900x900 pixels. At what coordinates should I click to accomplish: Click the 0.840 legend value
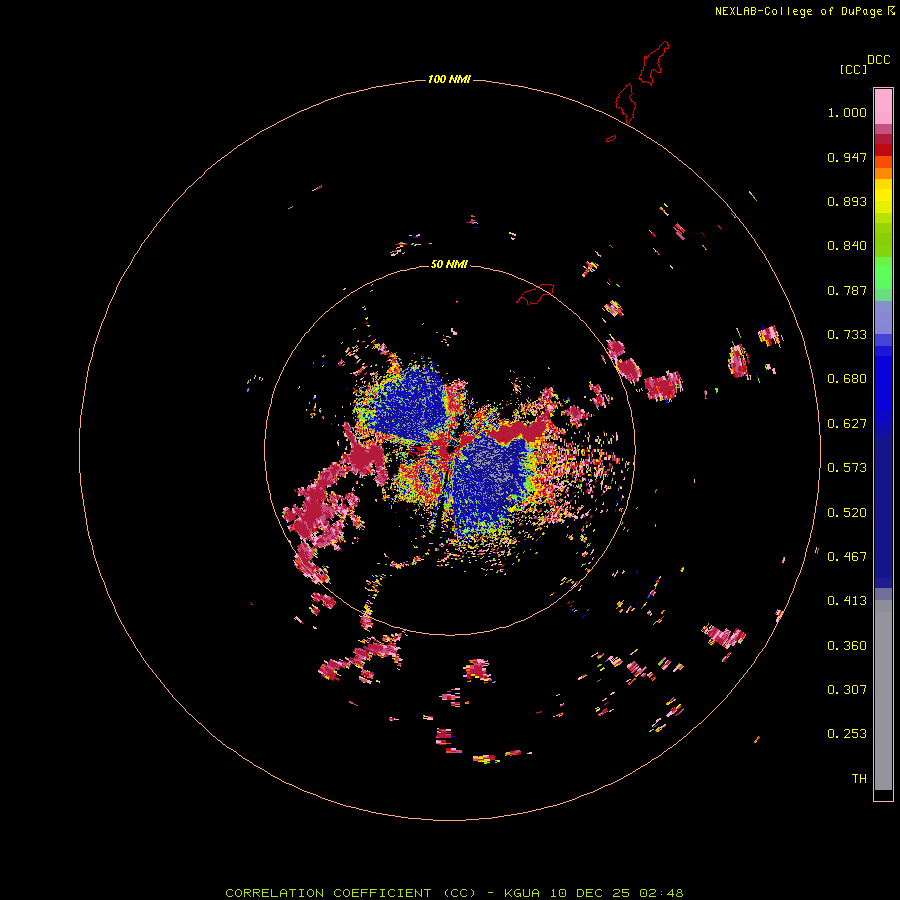point(847,246)
